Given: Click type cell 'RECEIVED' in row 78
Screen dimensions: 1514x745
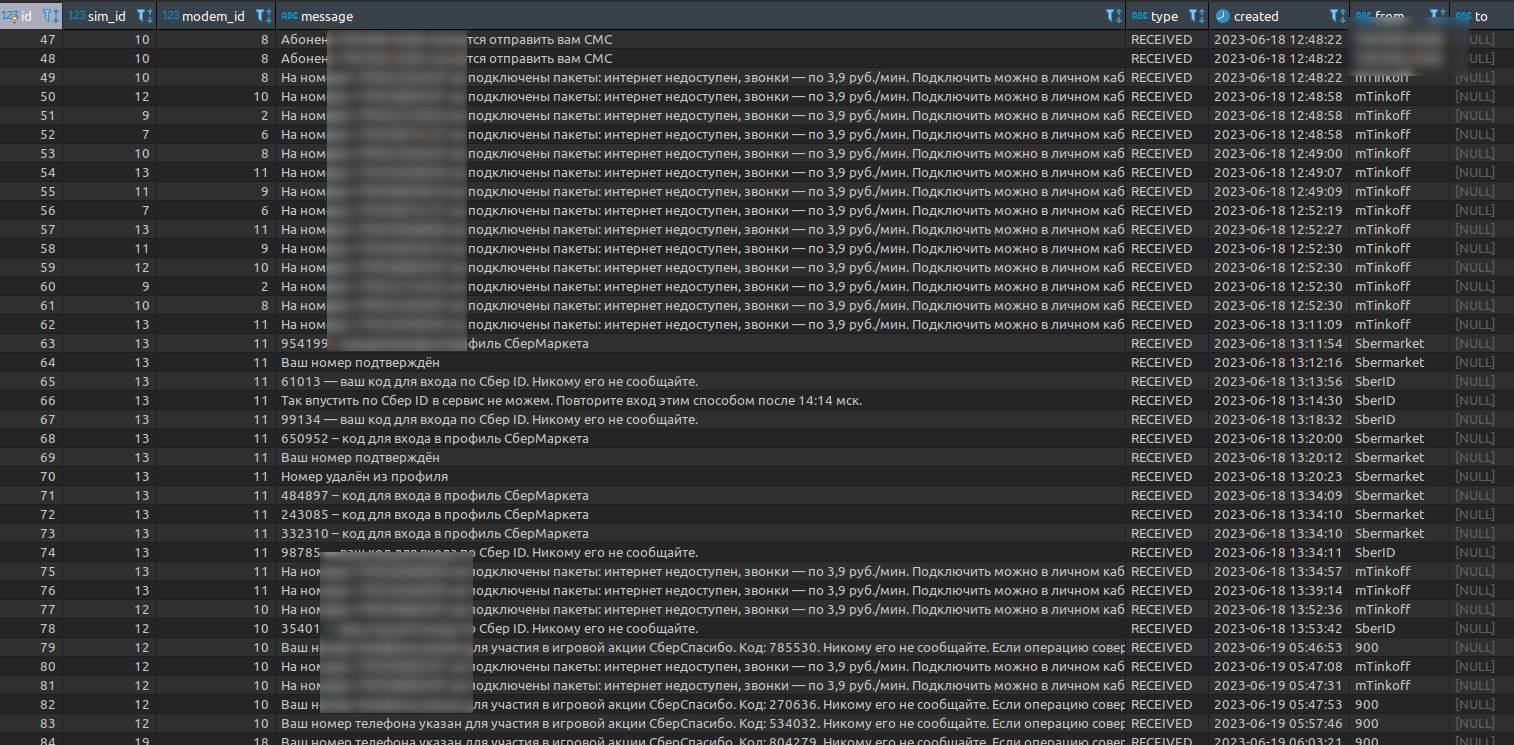Looking at the screenshot, I should (x=1161, y=629).
